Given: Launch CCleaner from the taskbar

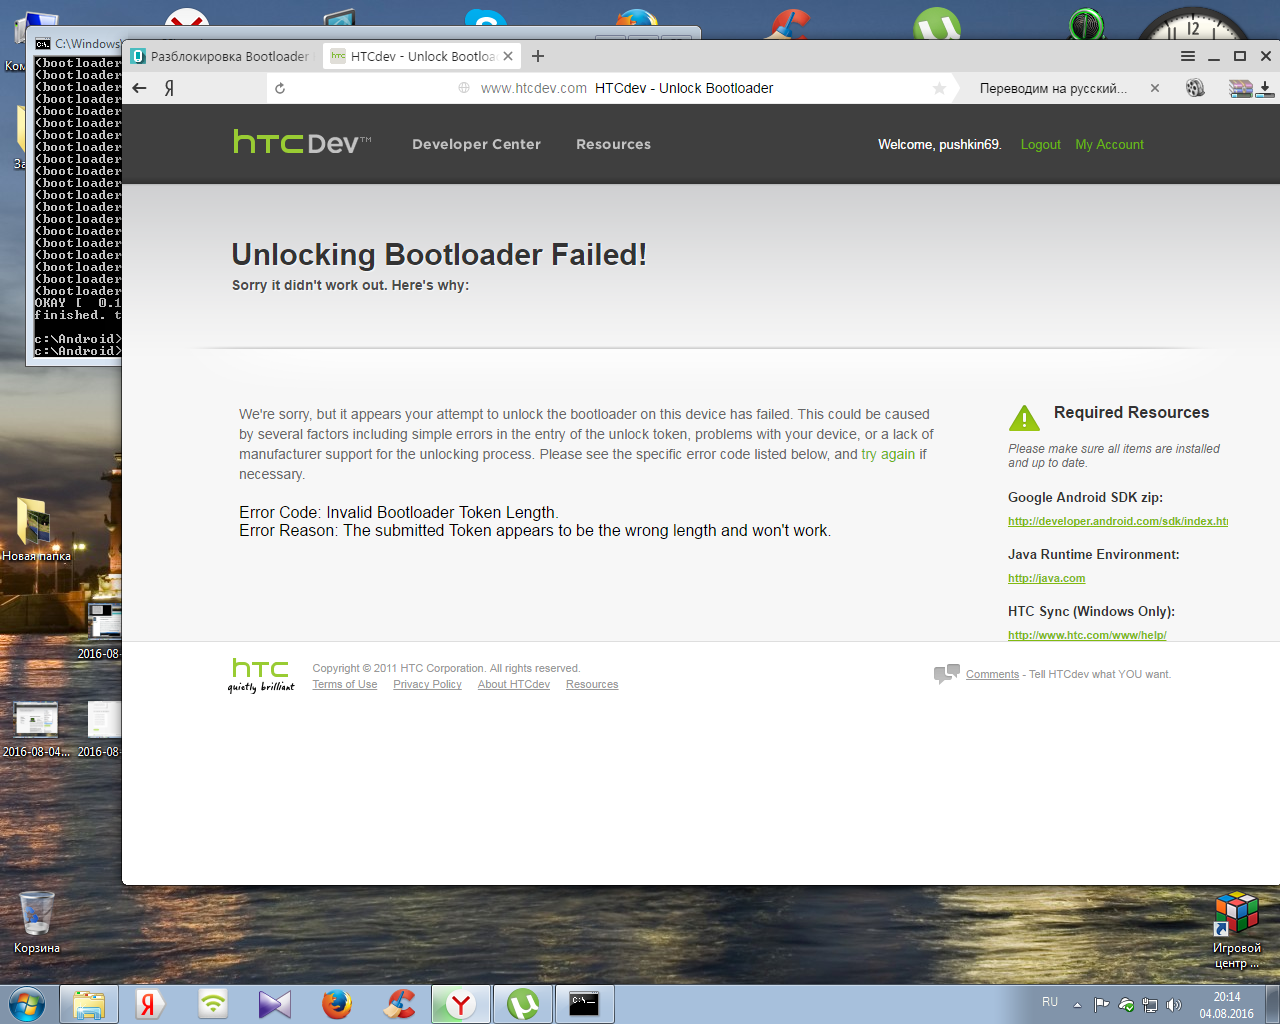Looking at the screenshot, I should click(399, 1004).
